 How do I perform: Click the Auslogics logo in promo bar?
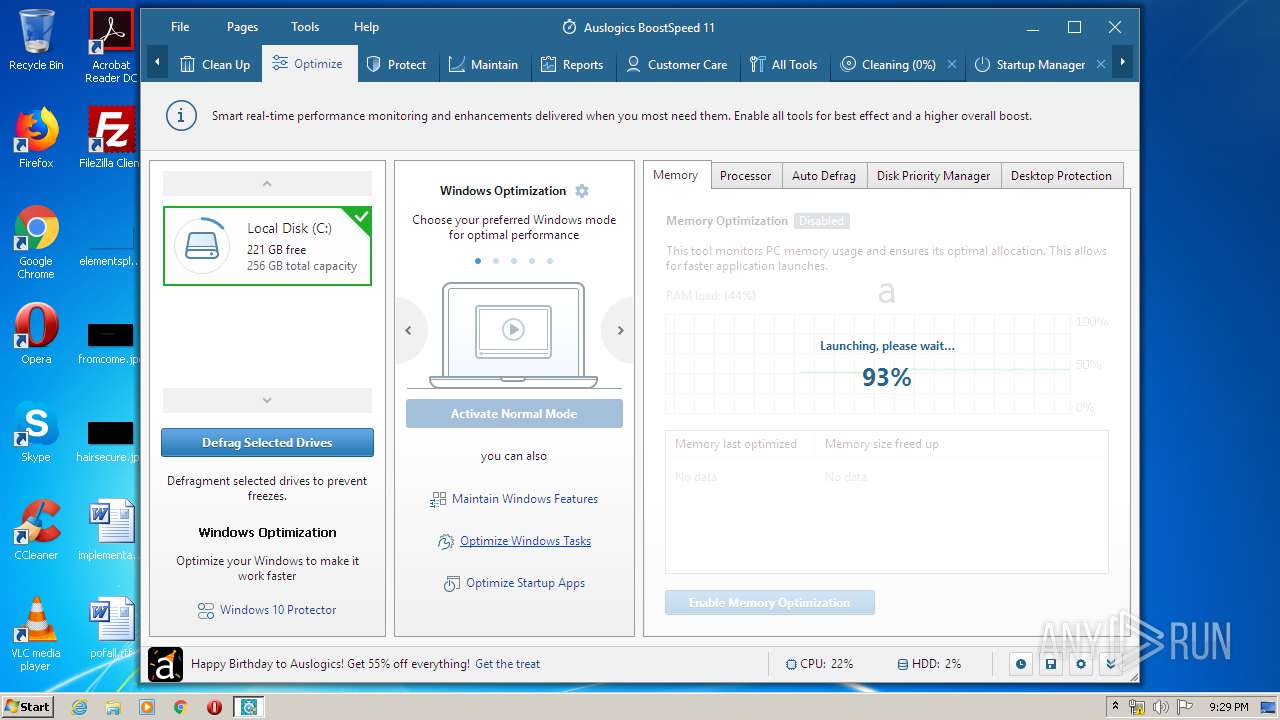pyautogui.click(x=165, y=664)
